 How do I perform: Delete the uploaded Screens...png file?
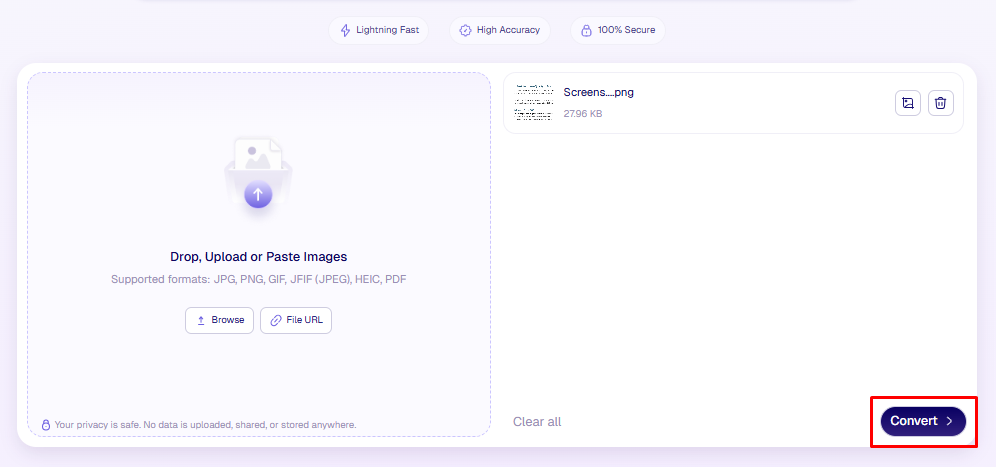pyautogui.click(x=940, y=103)
